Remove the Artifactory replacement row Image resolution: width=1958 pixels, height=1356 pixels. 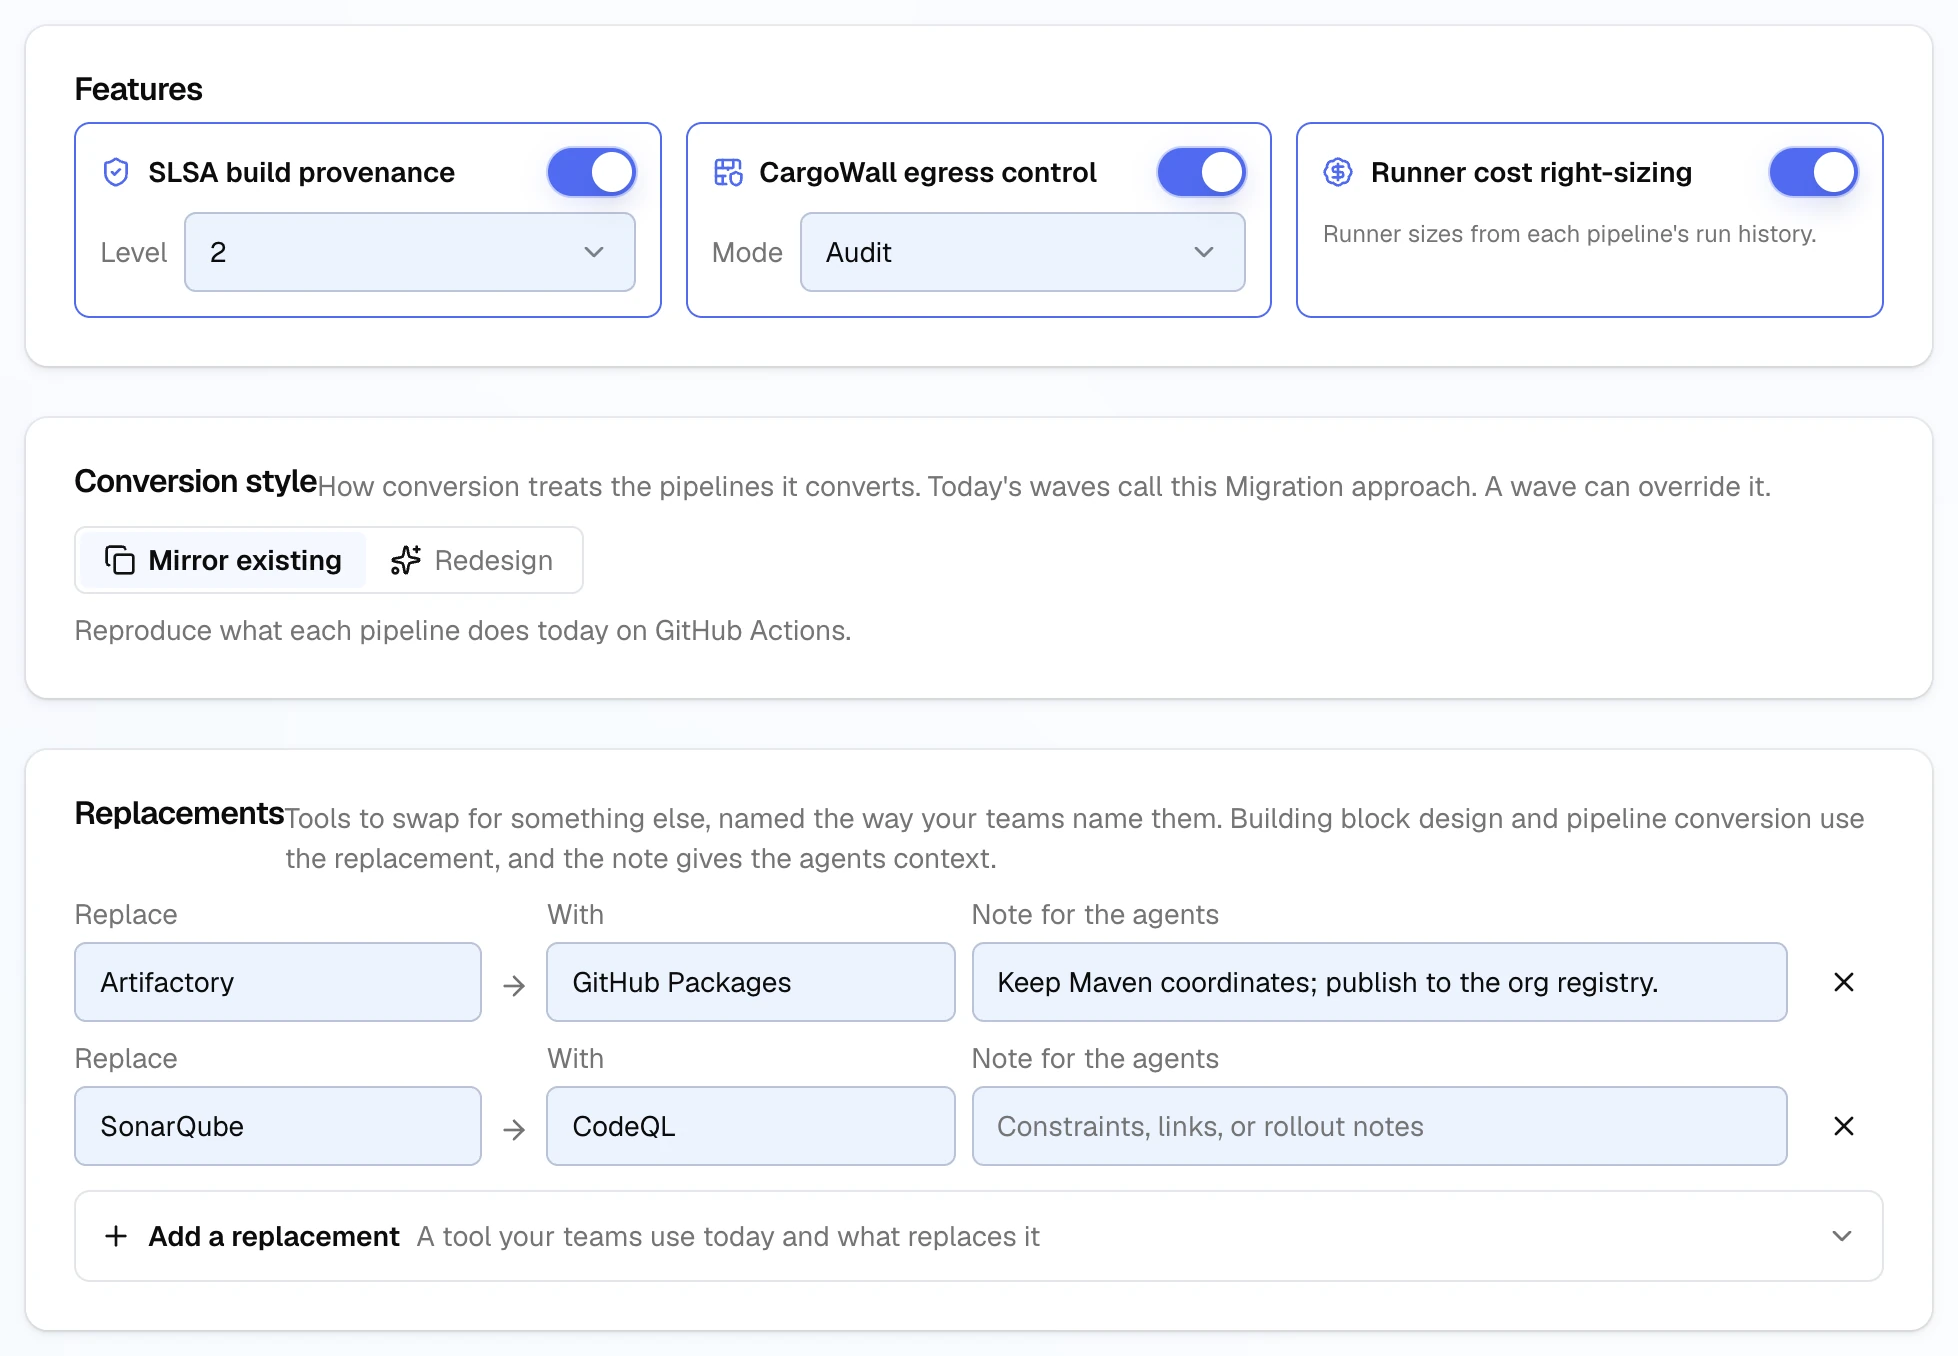[x=1844, y=982]
